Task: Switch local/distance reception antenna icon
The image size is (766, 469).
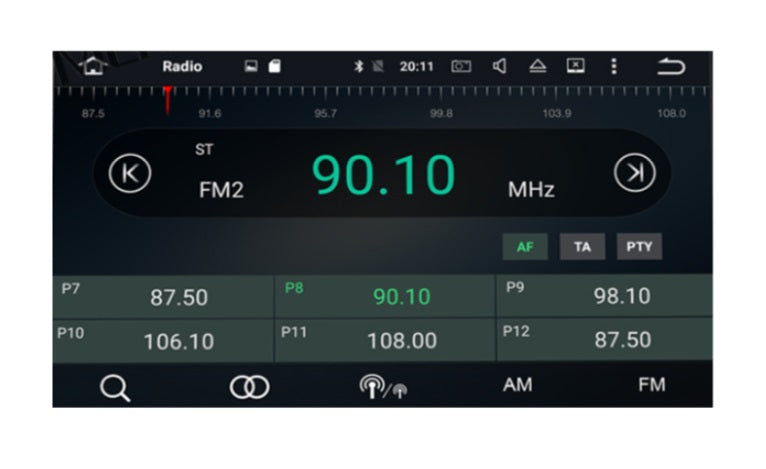Action: 382,388
